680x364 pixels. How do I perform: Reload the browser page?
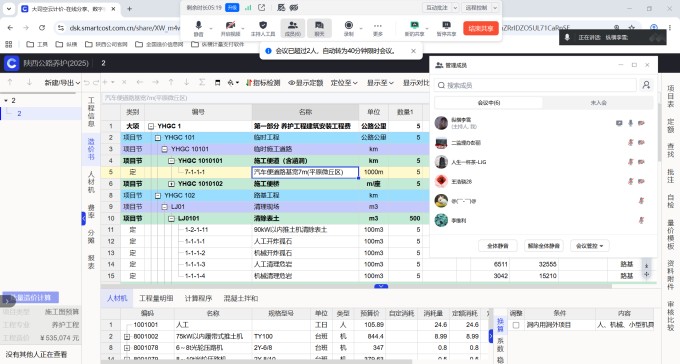42,28
